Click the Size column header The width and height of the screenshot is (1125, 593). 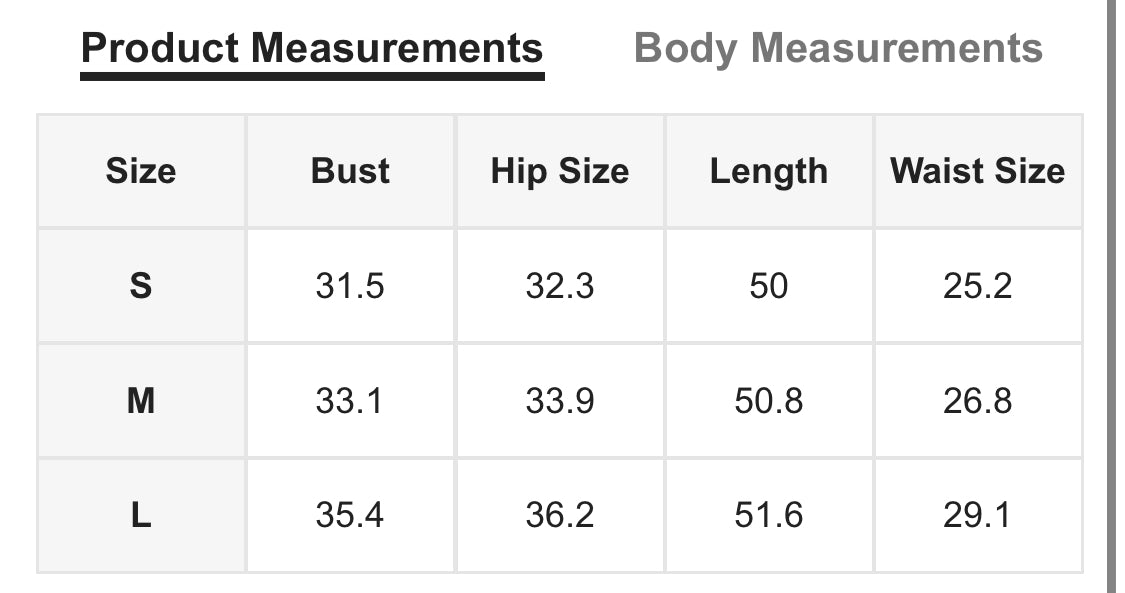pos(141,171)
